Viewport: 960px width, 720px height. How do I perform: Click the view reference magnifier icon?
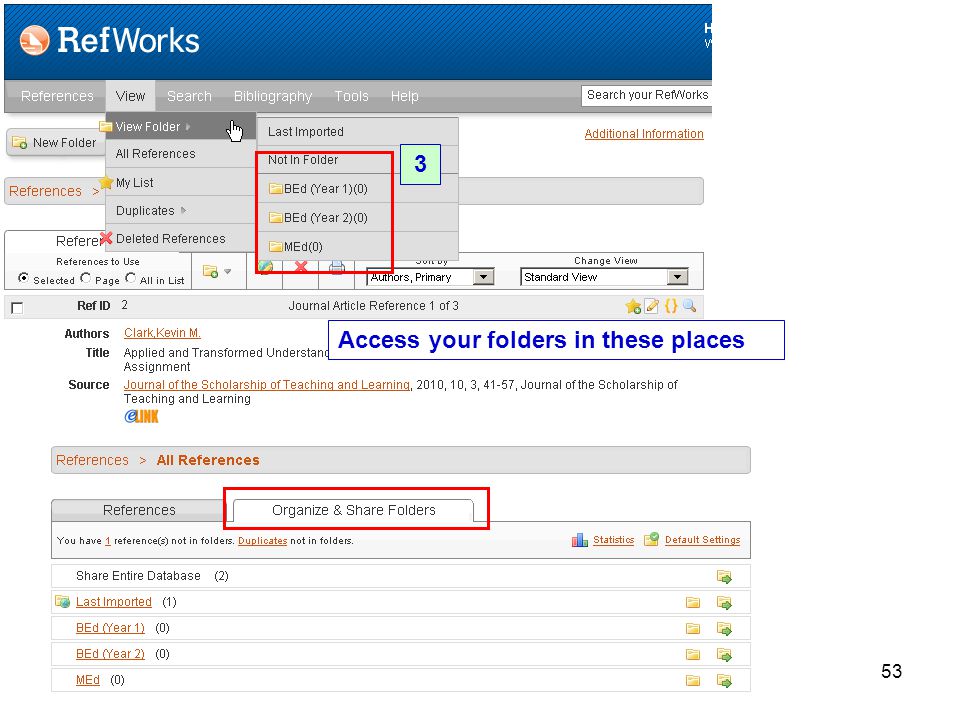(x=689, y=306)
